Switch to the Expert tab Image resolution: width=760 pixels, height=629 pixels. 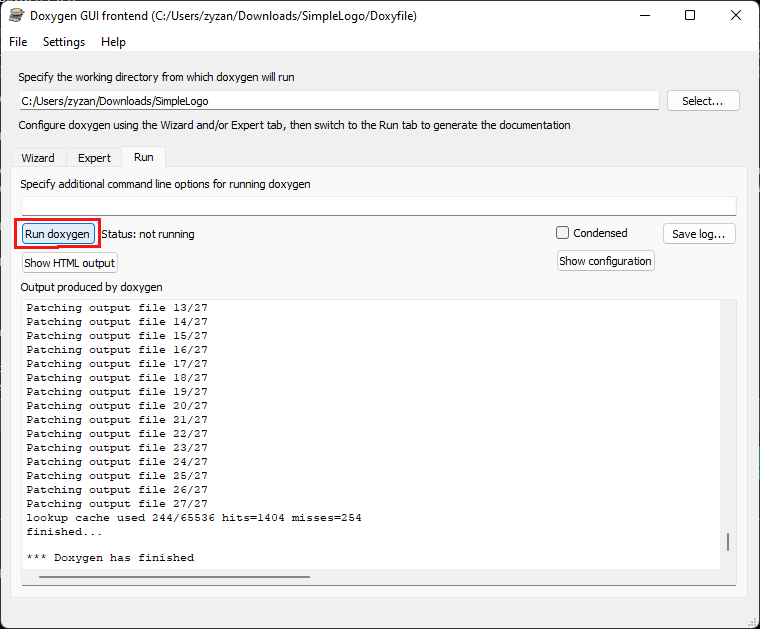[94, 158]
